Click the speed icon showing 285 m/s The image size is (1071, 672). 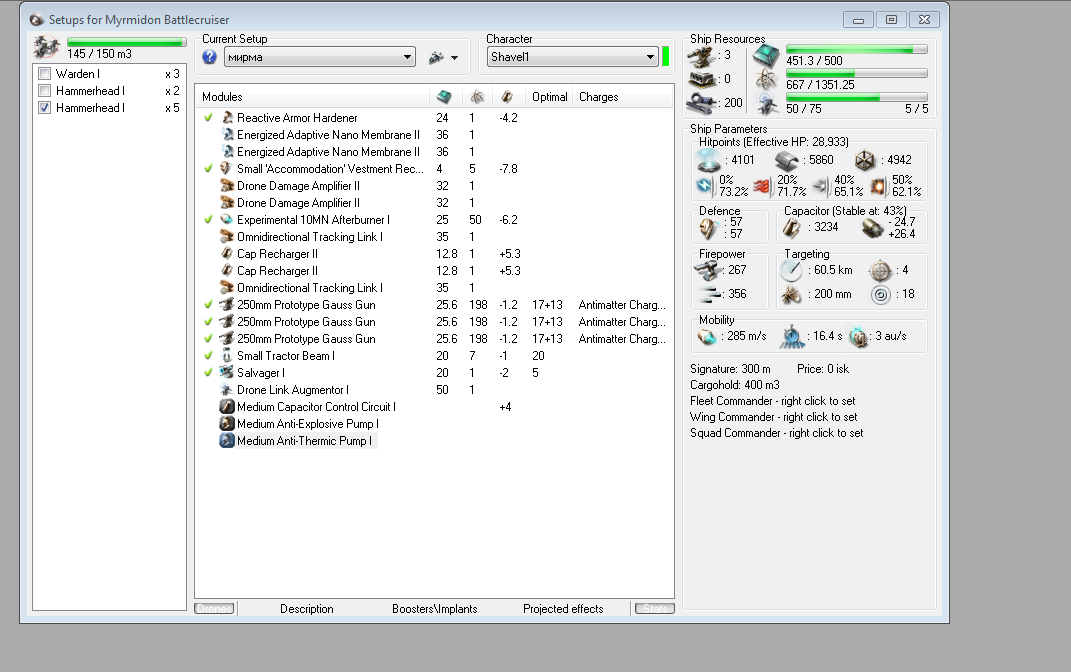click(708, 337)
